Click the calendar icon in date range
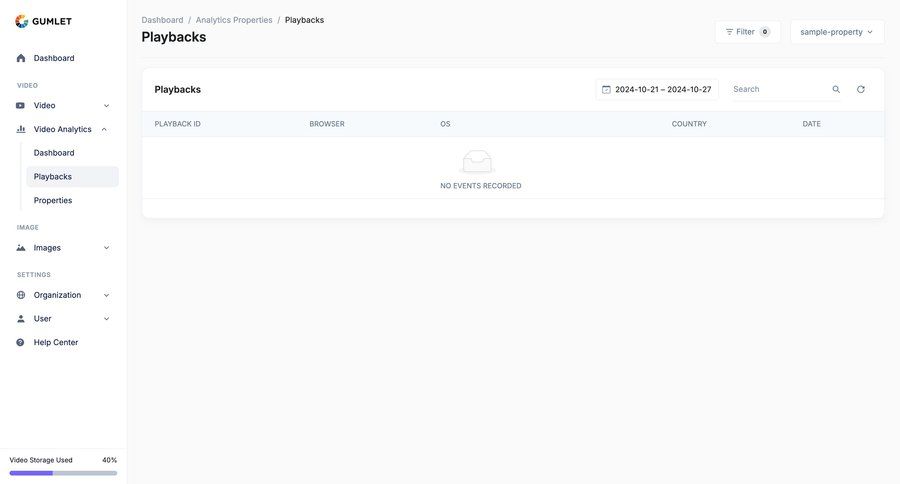900x484 pixels. click(606, 90)
